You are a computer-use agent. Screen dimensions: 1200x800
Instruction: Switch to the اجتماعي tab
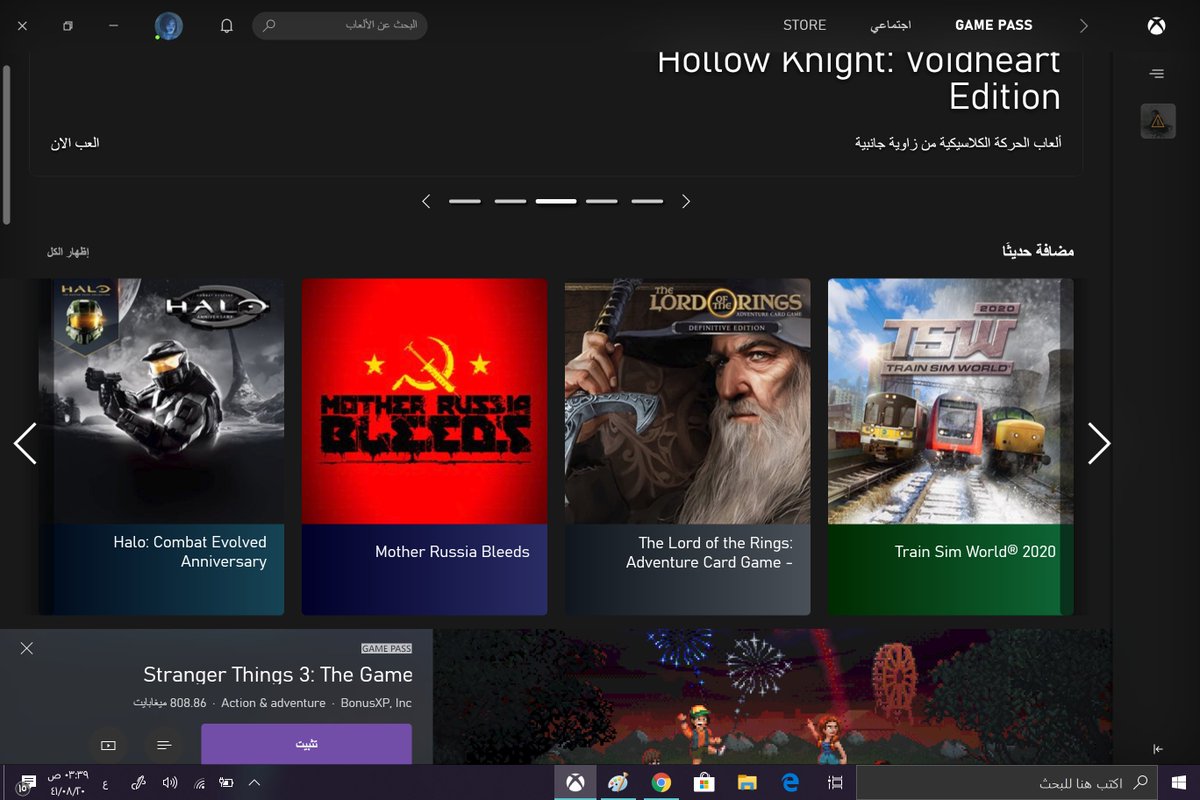pyautogui.click(x=890, y=26)
